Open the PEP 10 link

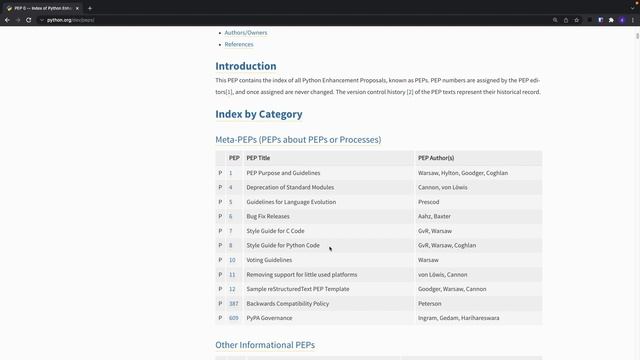(x=232, y=260)
